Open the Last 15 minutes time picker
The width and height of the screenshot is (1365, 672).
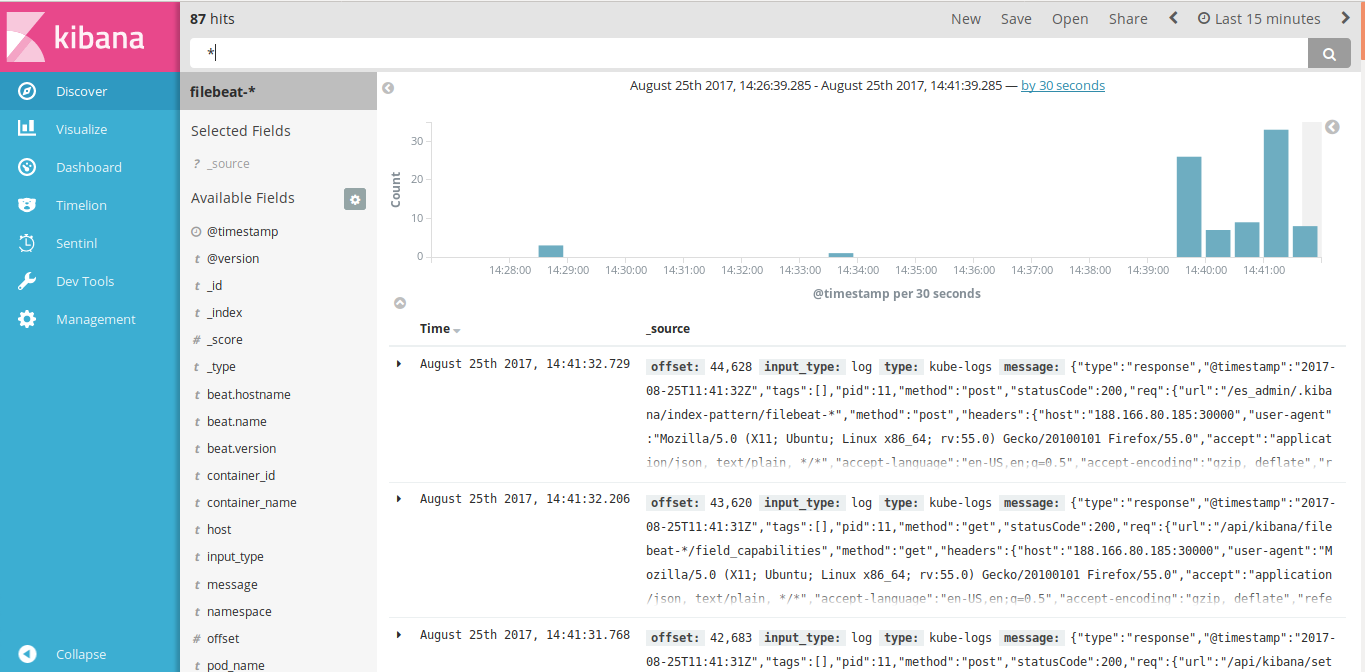(x=1259, y=19)
